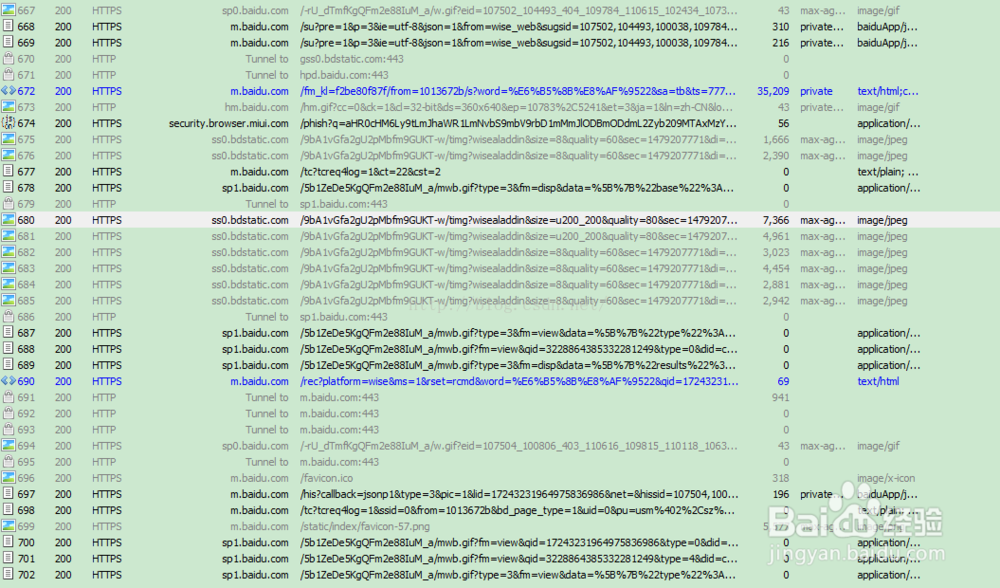This screenshot has width=1000, height=588.
Task: Select session number 701
Action: [x=26, y=559]
